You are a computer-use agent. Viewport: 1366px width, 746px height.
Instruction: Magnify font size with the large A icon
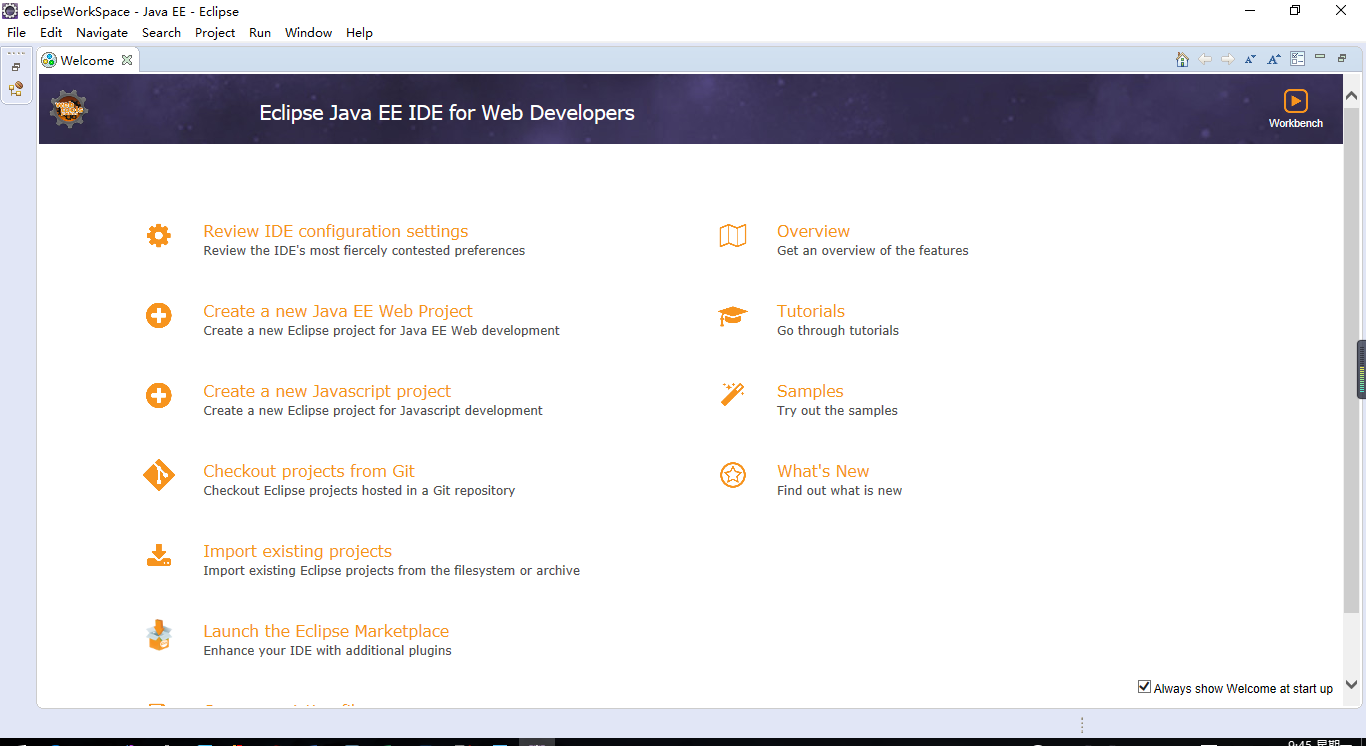click(x=1274, y=59)
